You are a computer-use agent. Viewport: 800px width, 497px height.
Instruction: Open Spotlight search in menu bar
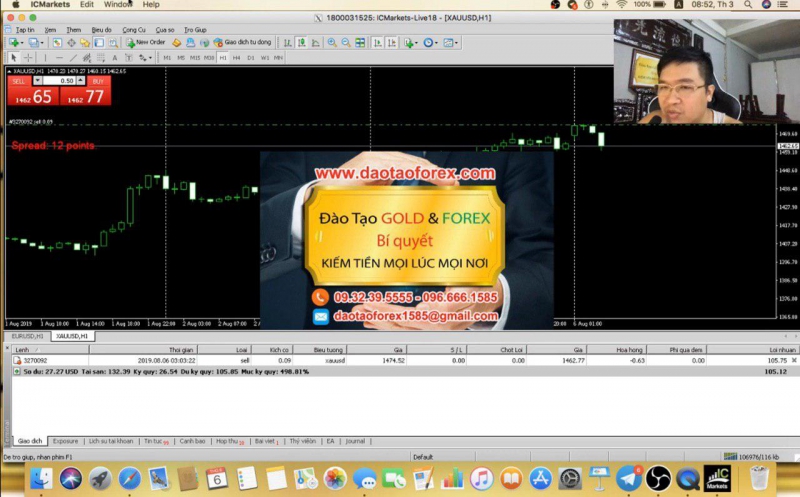[x=747, y=5]
